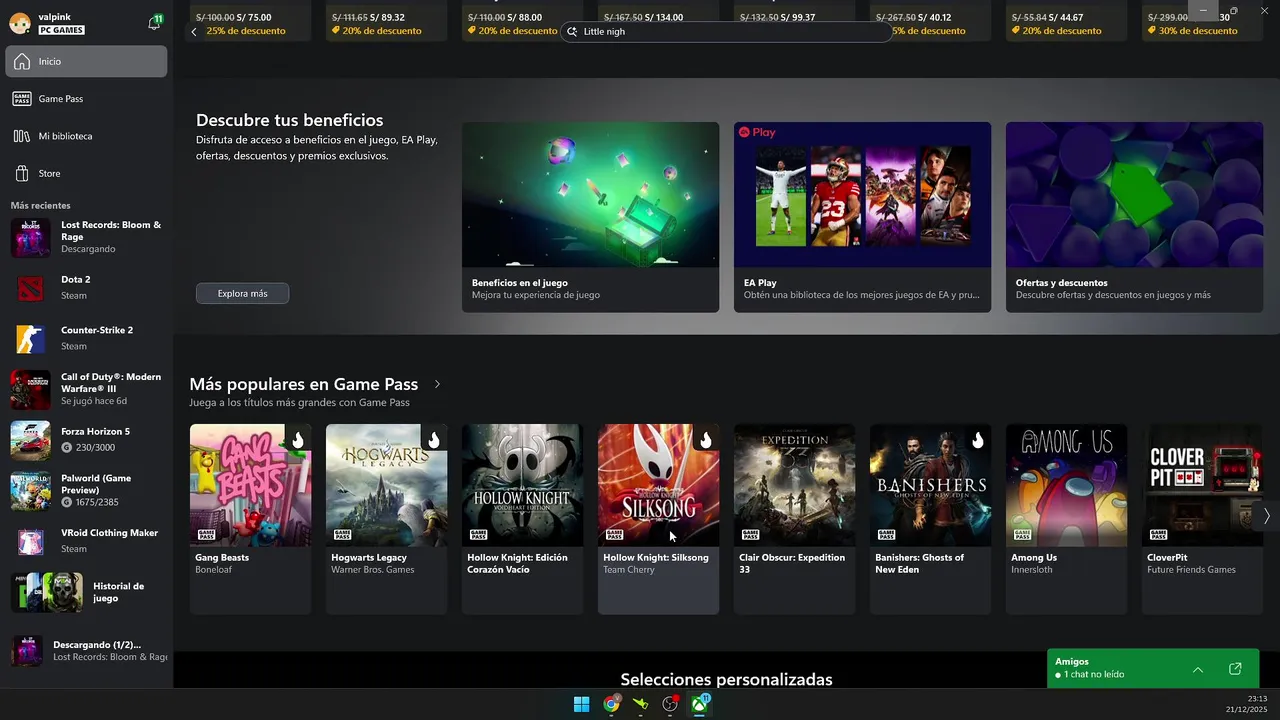Viewport: 1280px width, 720px height.
Task: Open the EA Play benefits card
Action: click(862, 217)
